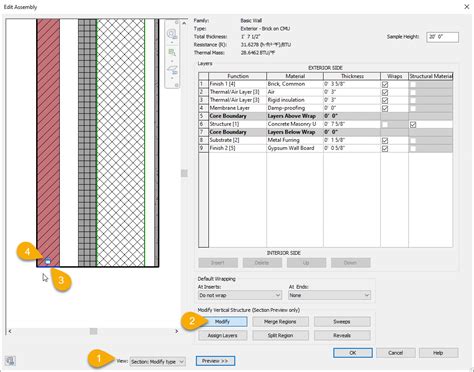Click the Thickness column header

[x=352, y=76]
